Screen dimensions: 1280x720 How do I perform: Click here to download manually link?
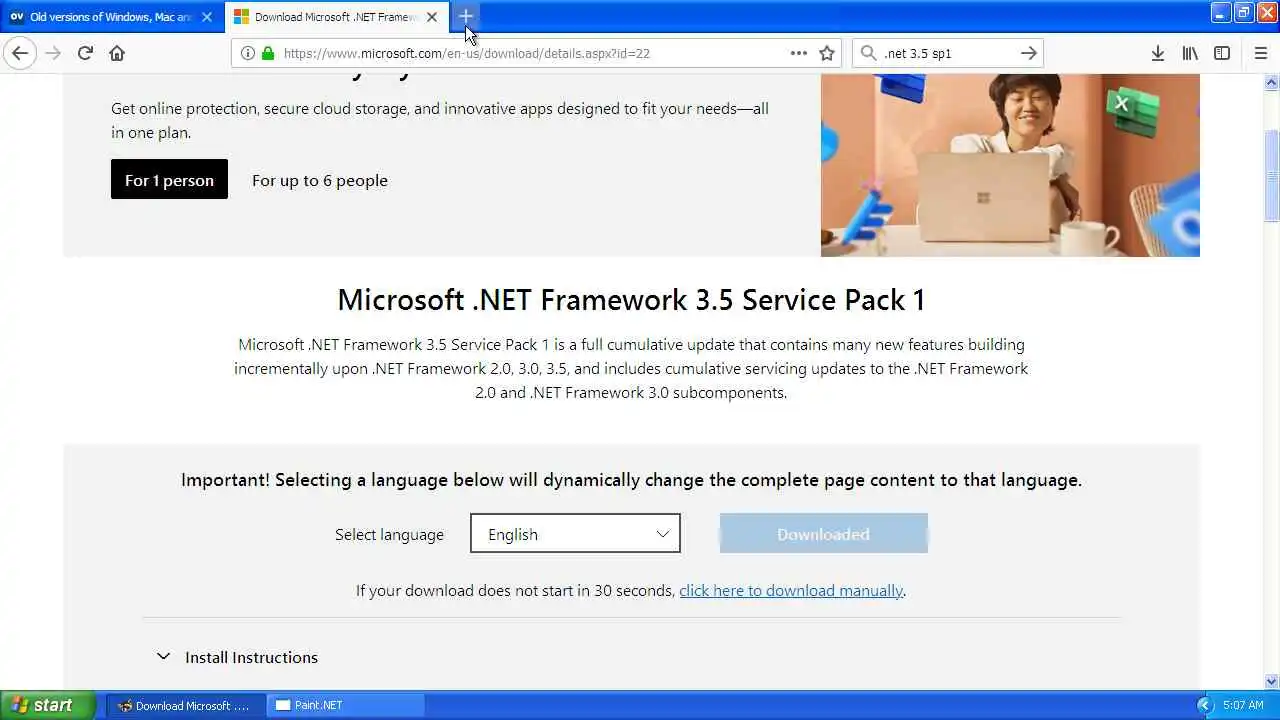tap(791, 590)
